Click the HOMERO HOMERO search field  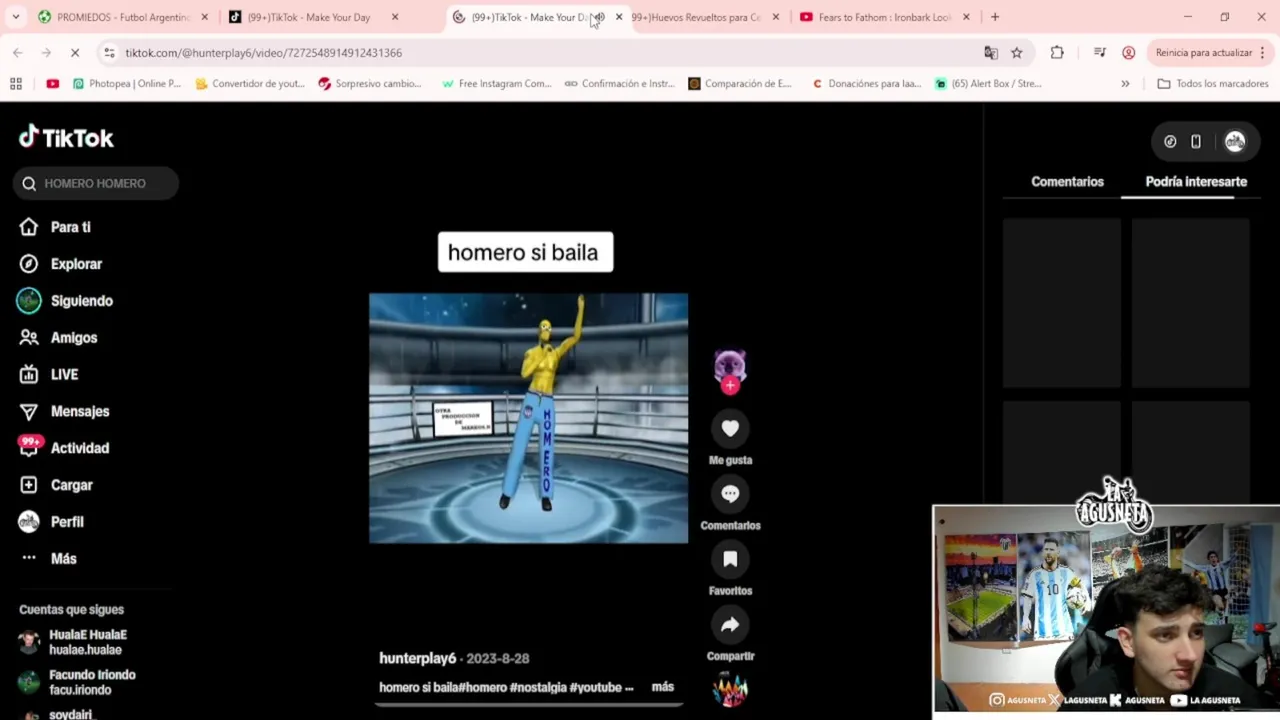click(96, 183)
